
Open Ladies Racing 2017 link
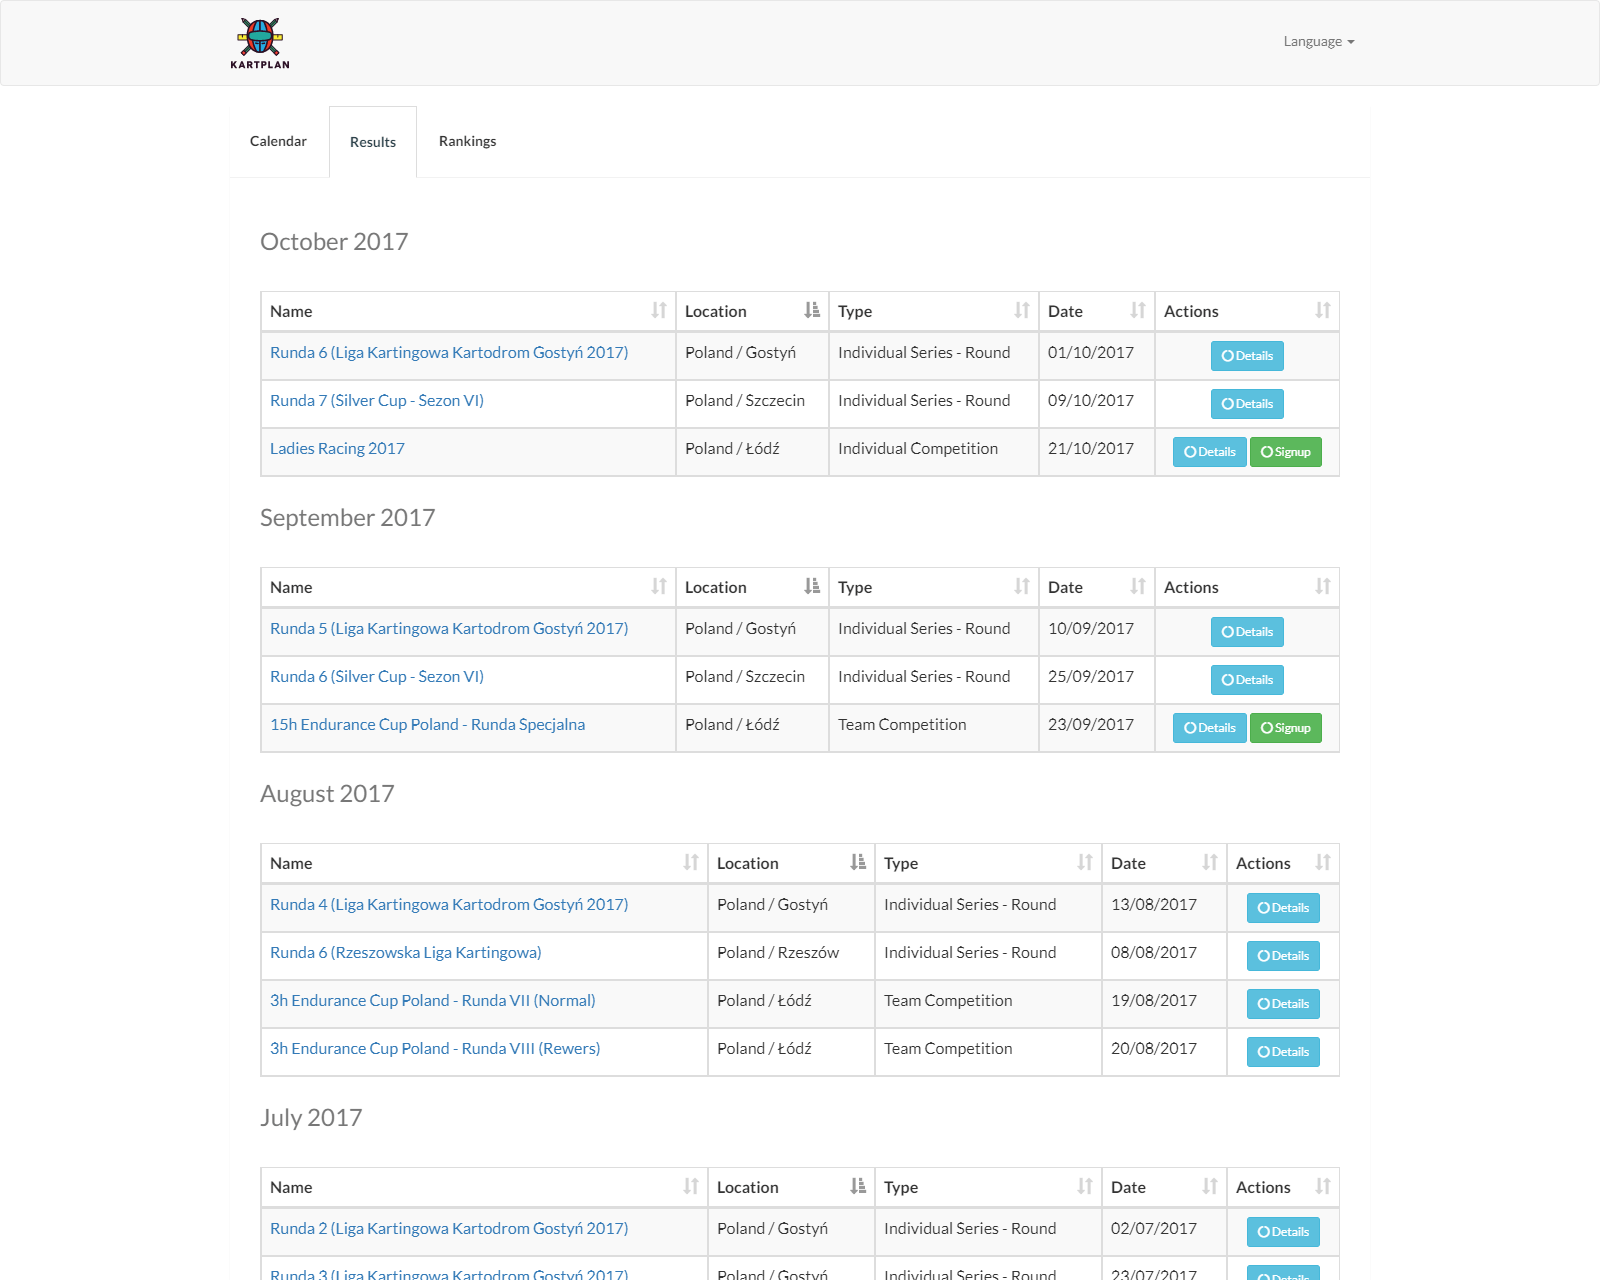[337, 449]
